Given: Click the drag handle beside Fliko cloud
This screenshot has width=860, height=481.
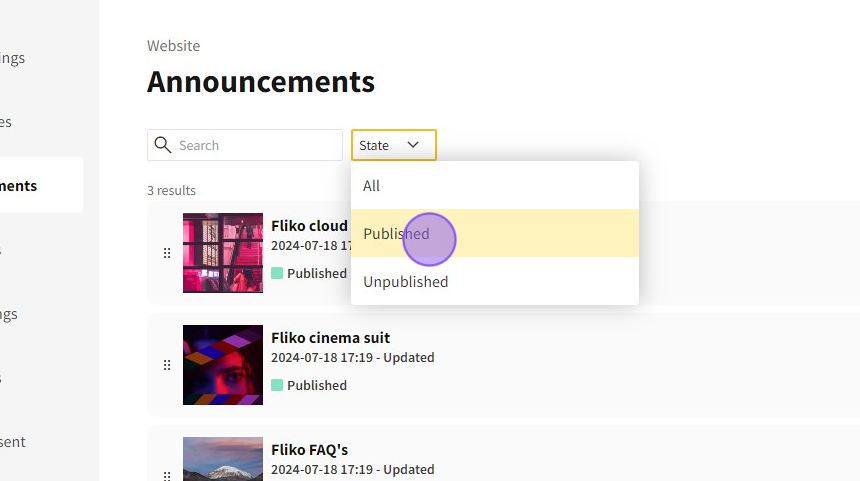Looking at the screenshot, I should [x=167, y=253].
